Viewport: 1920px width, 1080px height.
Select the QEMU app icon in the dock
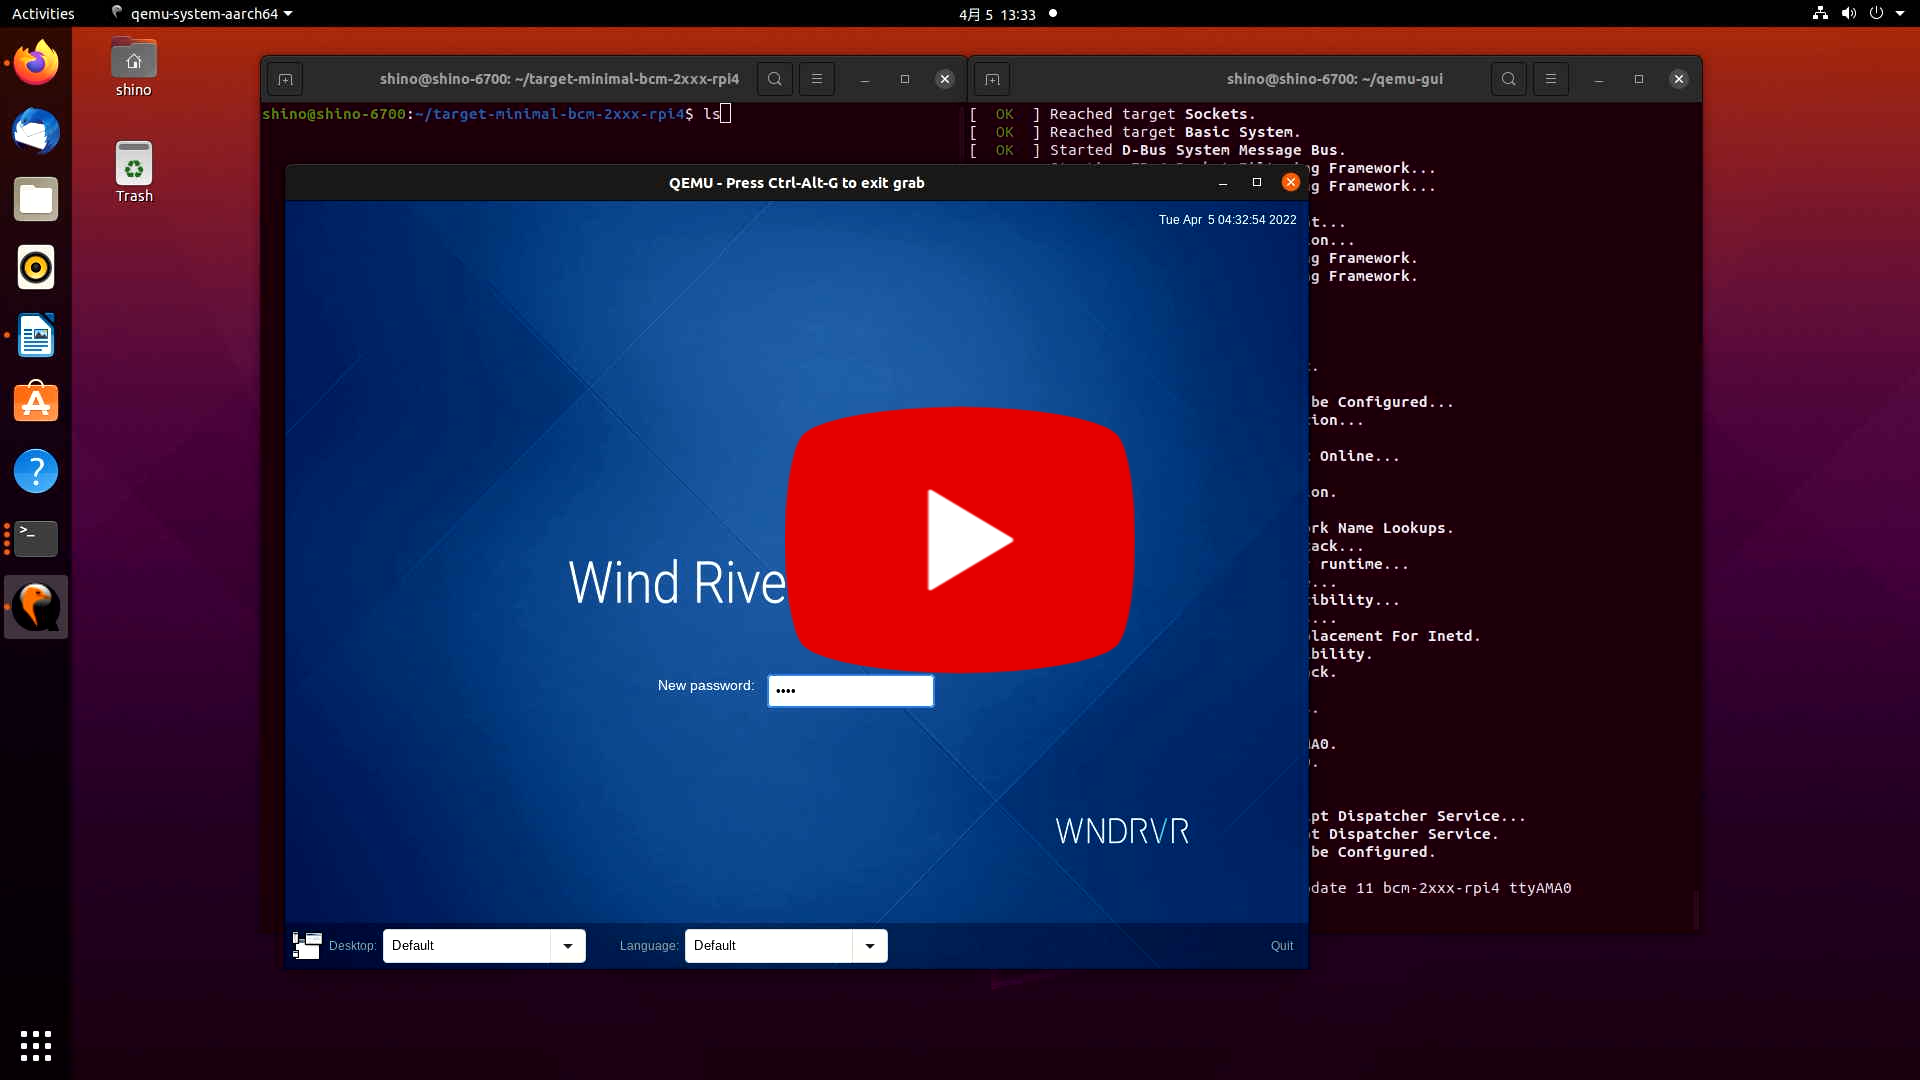(x=36, y=607)
